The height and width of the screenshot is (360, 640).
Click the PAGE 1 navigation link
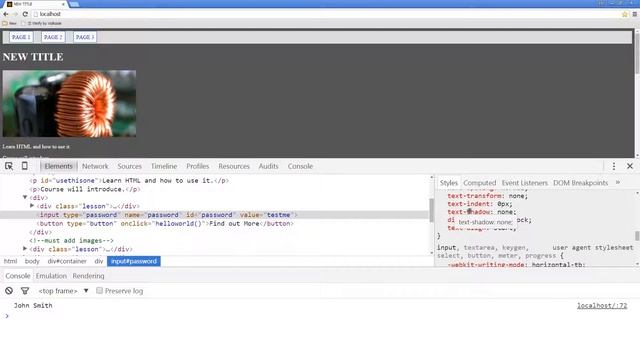(21, 37)
